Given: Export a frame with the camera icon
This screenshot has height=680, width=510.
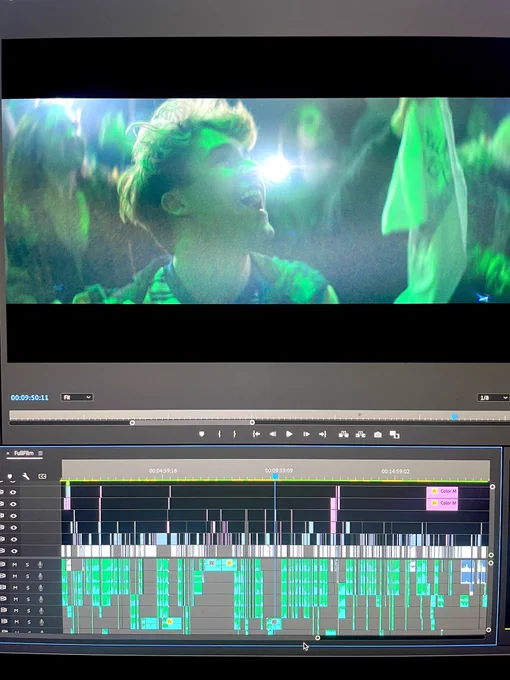Looking at the screenshot, I should click(x=378, y=435).
